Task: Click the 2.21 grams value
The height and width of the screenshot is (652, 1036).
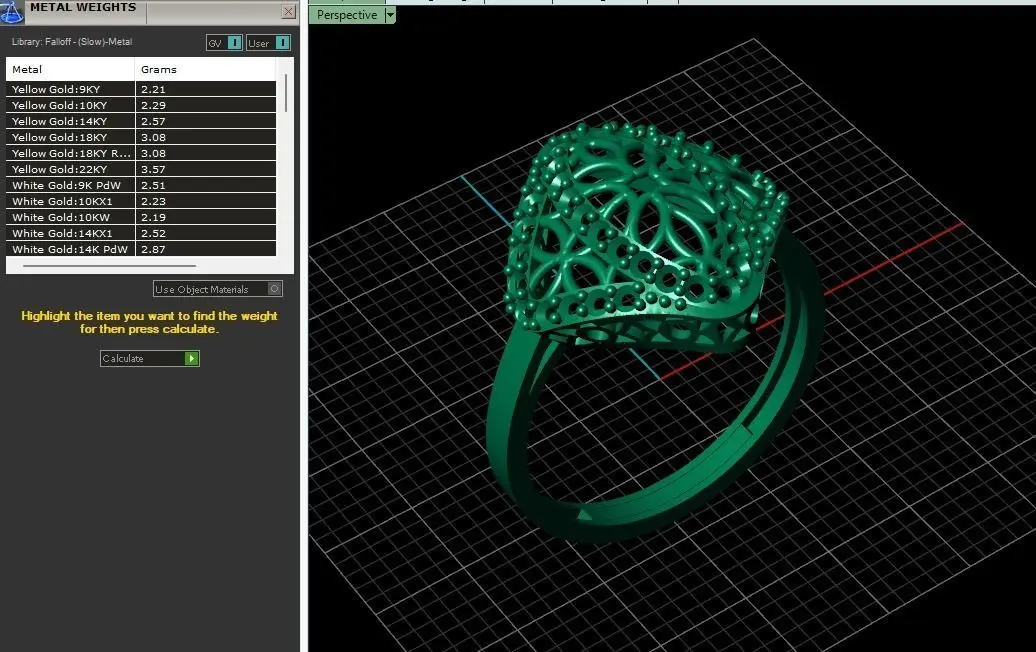Action: click(x=153, y=89)
